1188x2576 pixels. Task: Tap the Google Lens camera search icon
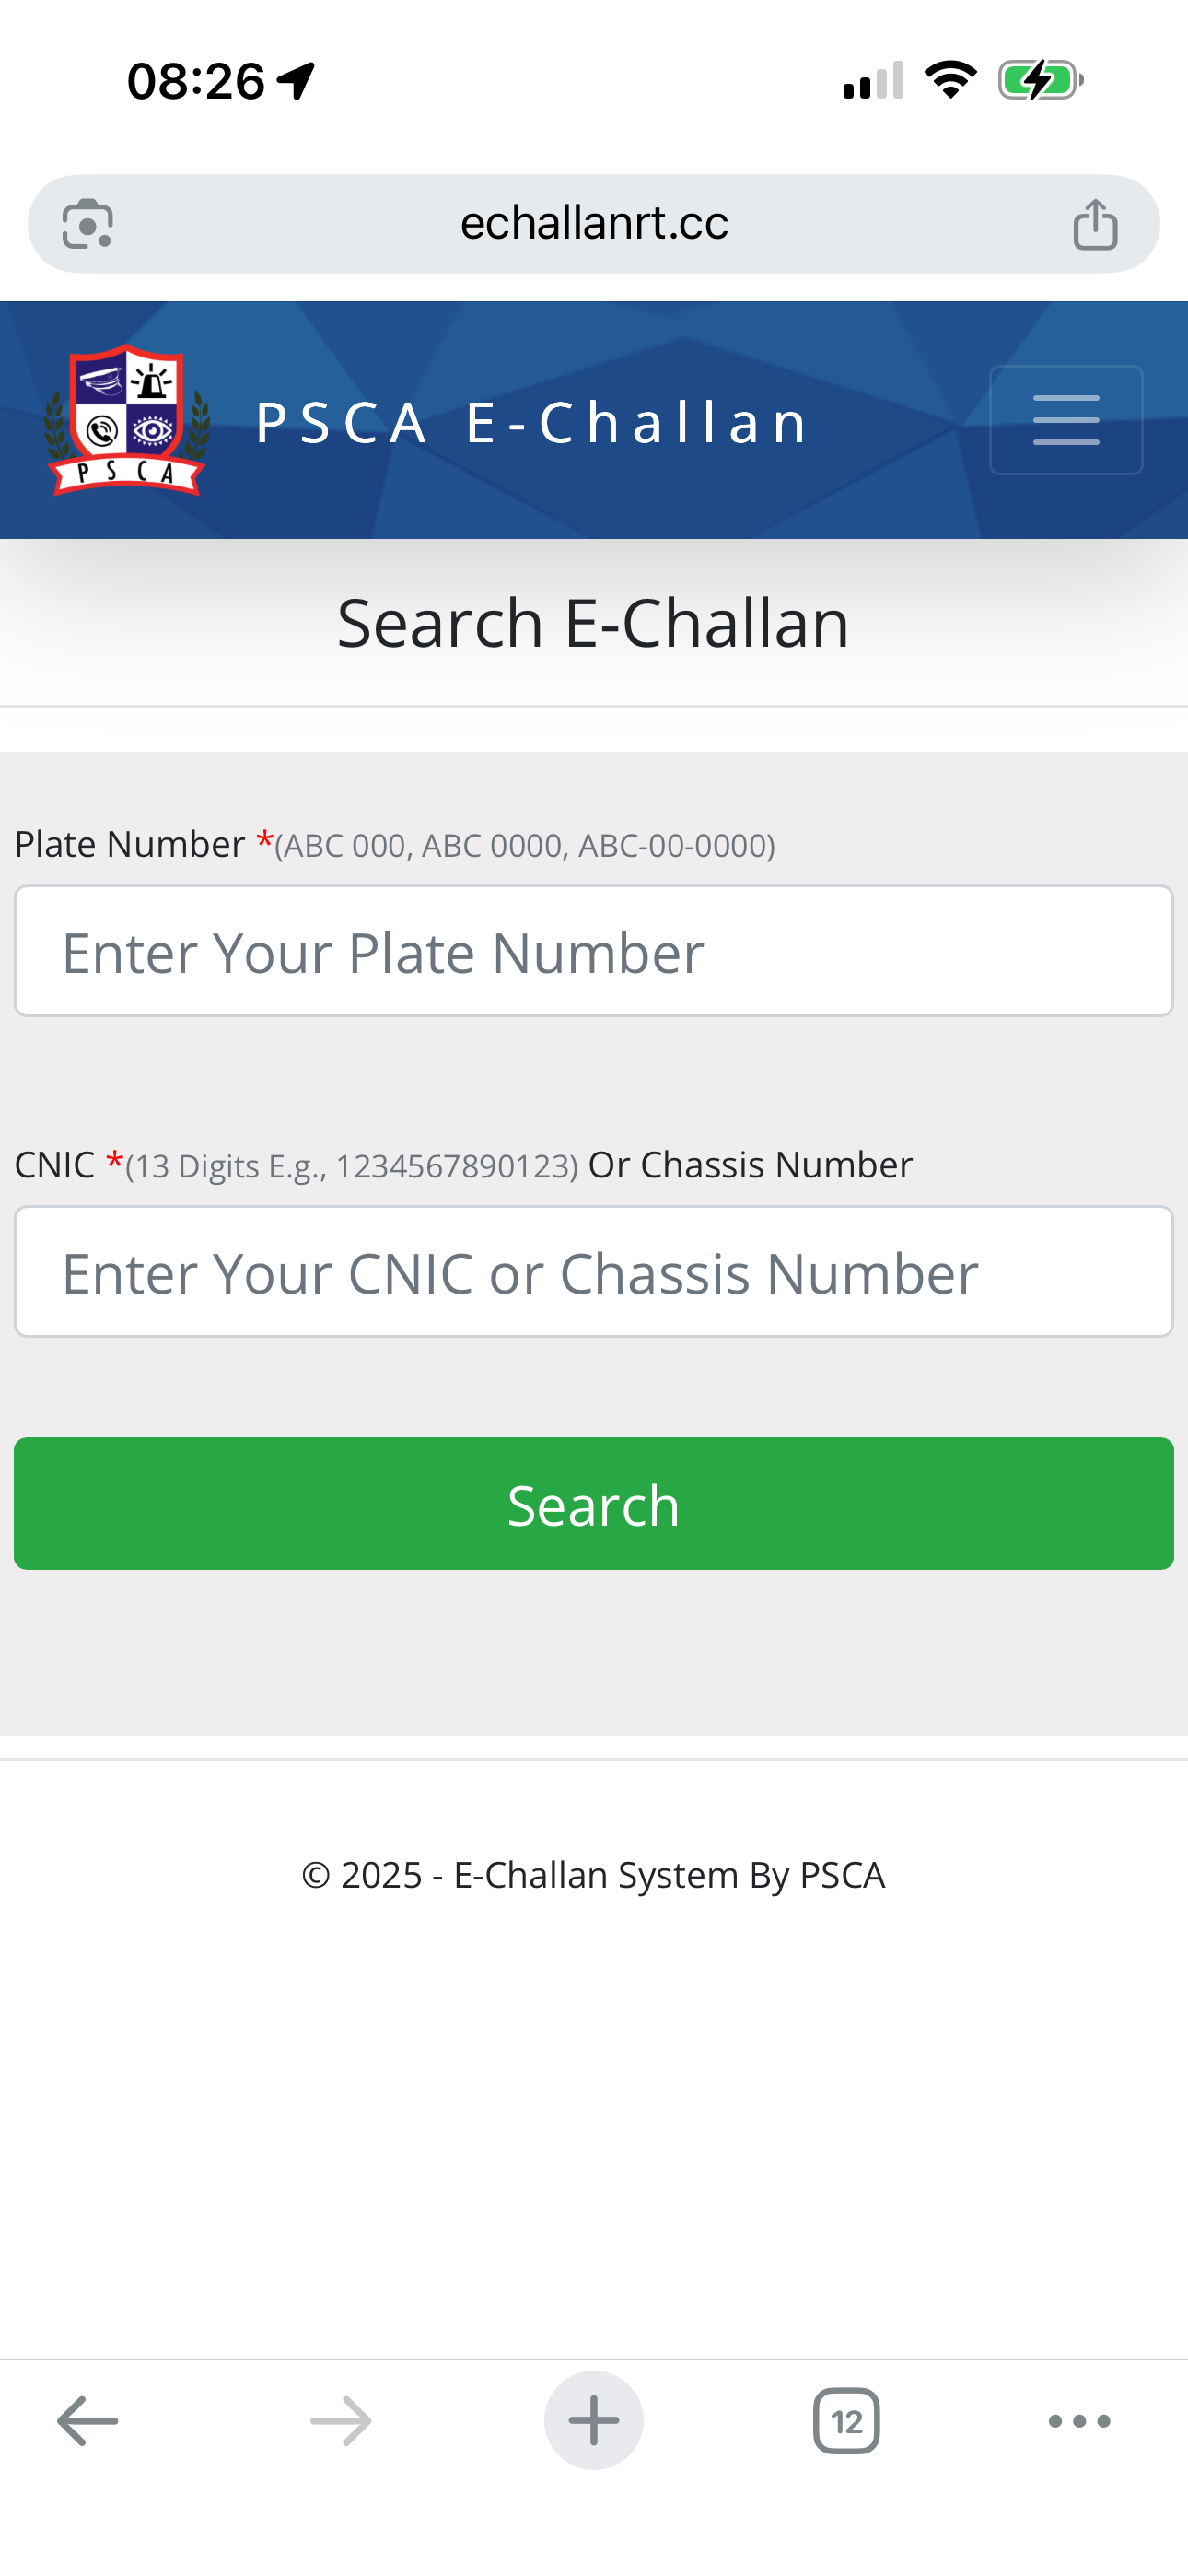(x=88, y=224)
